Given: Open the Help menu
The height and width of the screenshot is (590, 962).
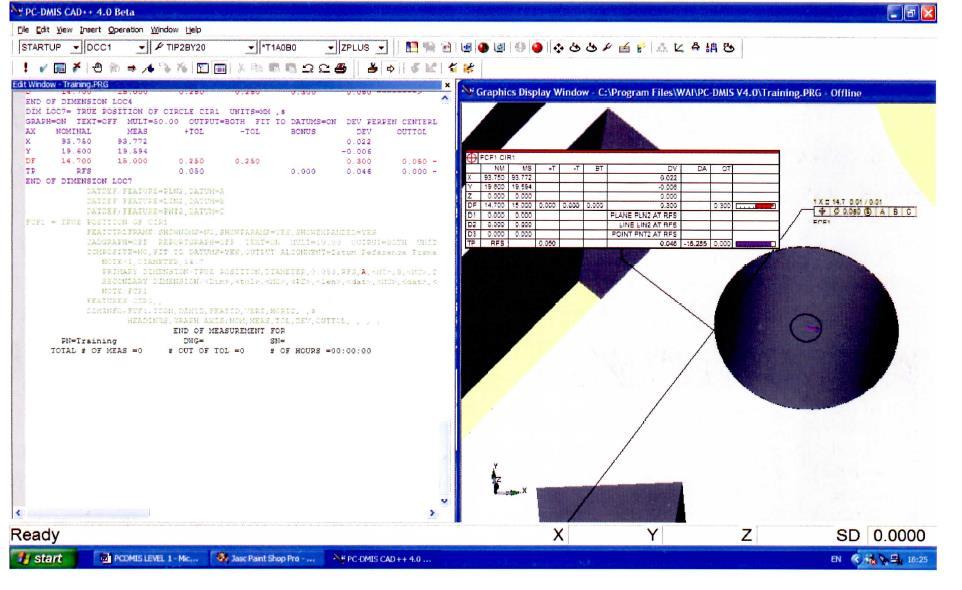Looking at the screenshot, I should tap(193, 29).
